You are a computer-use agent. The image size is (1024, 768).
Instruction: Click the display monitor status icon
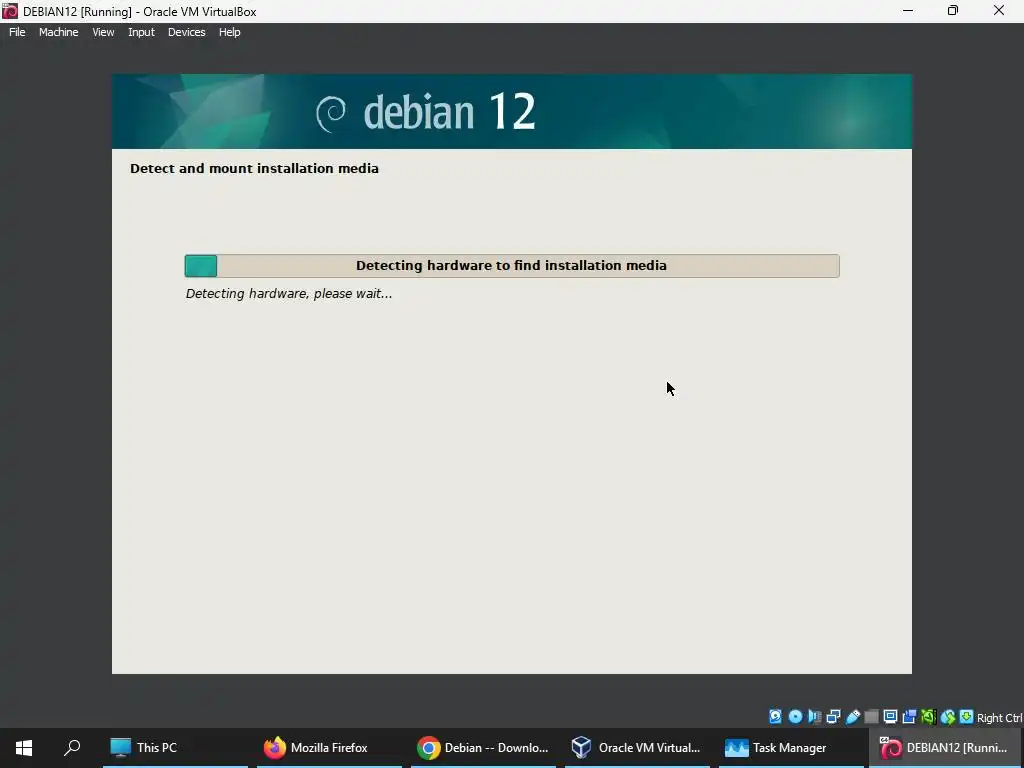890,716
